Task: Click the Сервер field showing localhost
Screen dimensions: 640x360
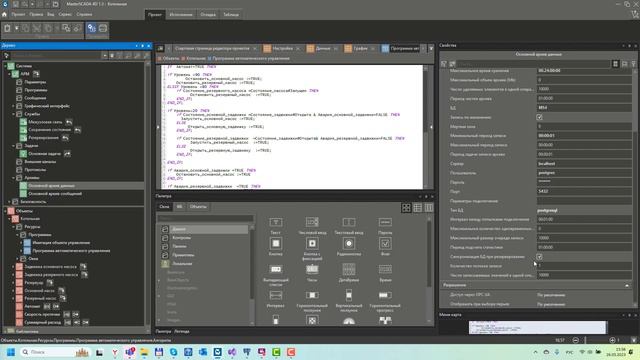Action: point(584,164)
